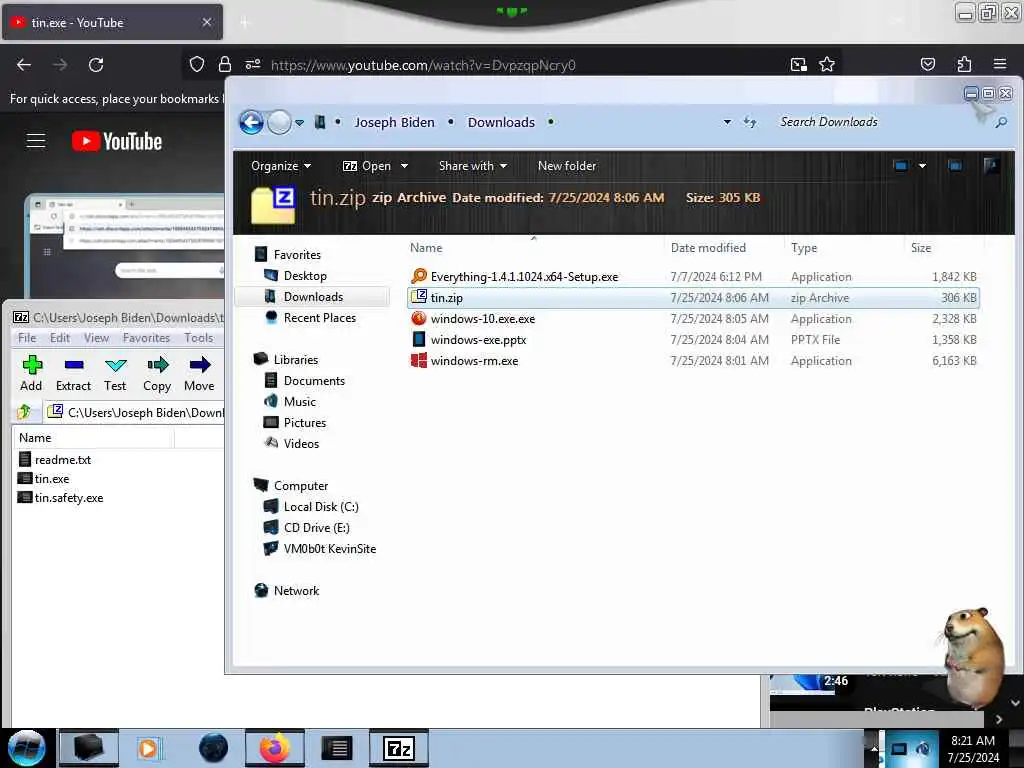
Task: Select tin.exe in 7-Zip list
Action: point(43,479)
